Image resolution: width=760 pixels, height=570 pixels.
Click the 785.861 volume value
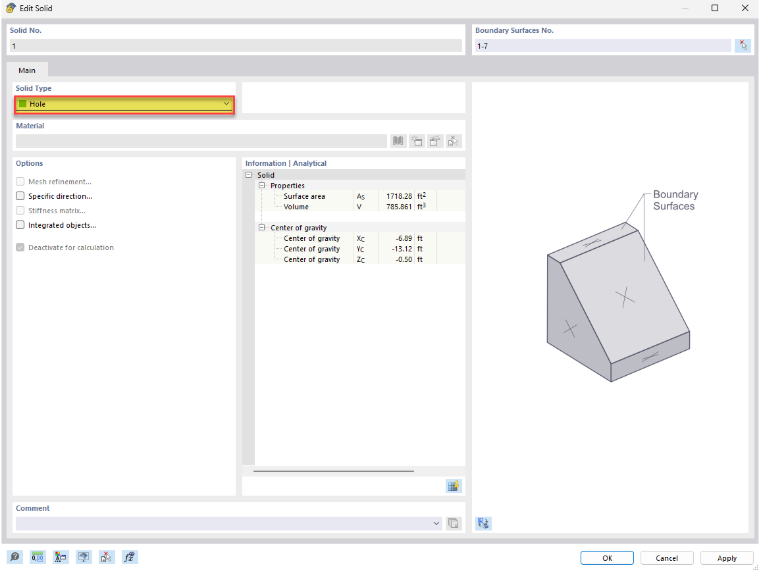click(x=399, y=207)
